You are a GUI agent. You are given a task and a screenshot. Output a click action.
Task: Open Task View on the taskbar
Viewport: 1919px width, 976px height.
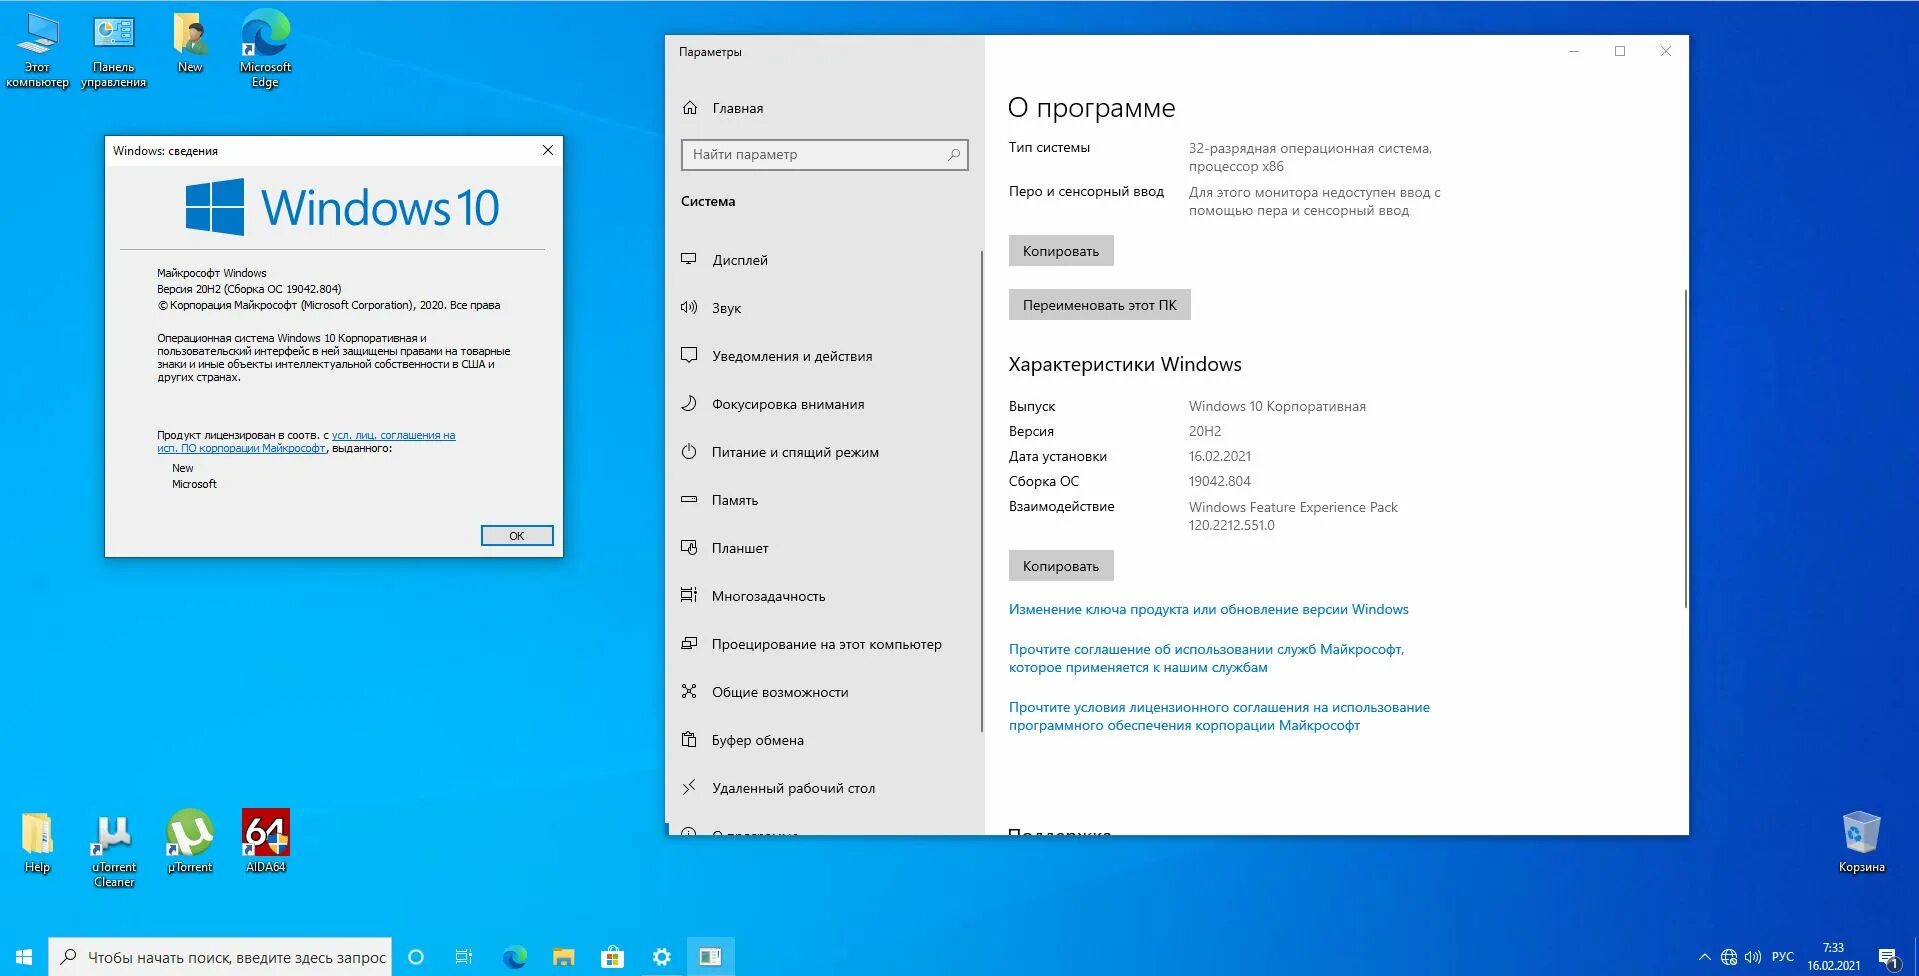click(464, 957)
